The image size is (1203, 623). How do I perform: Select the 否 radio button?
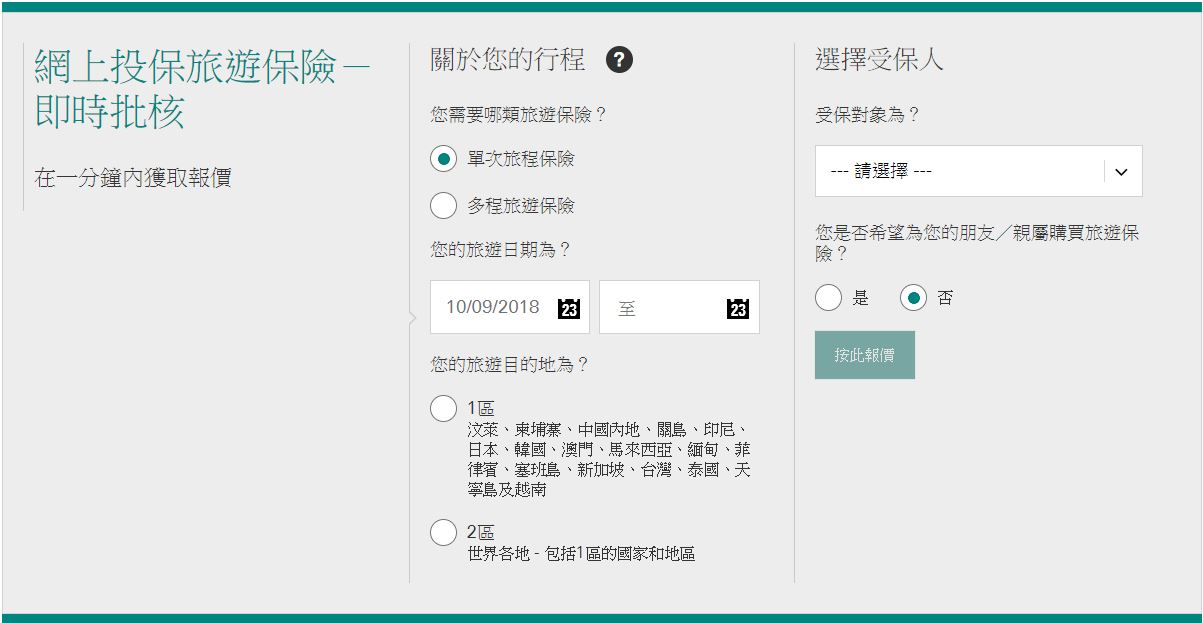pyautogui.click(x=913, y=298)
